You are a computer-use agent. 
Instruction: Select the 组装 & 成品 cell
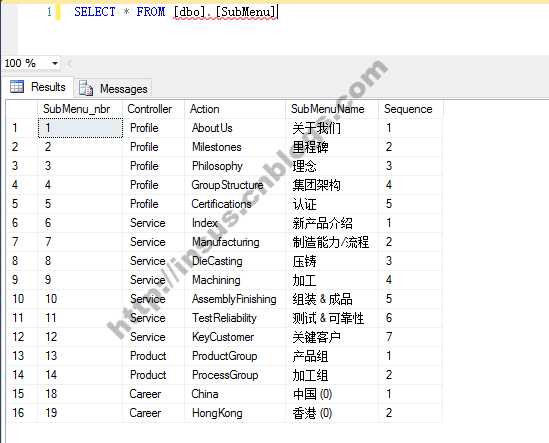pyautogui.click(x=332, y=299)
